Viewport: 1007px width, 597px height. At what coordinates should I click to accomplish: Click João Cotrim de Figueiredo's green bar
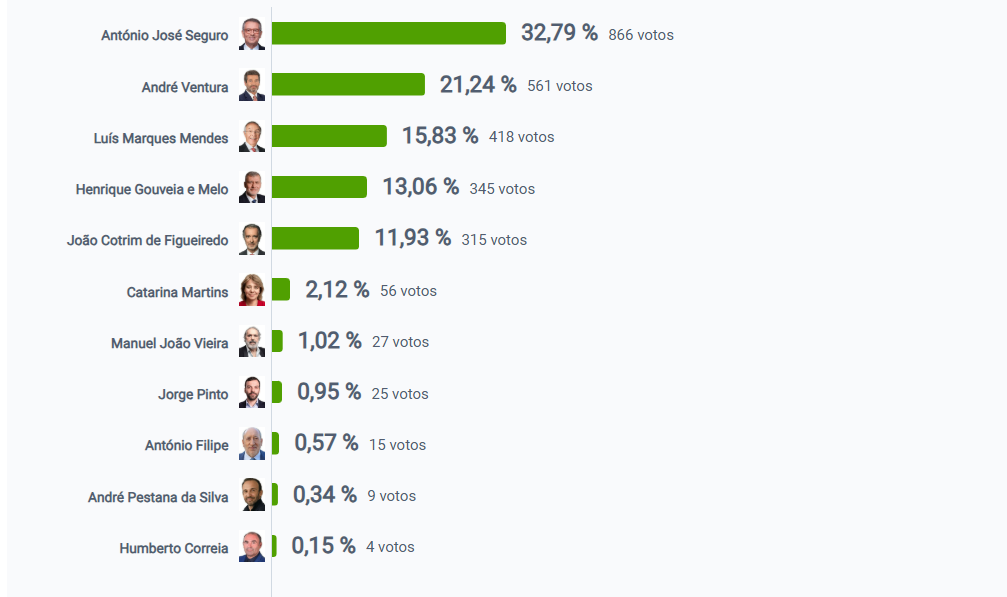(315, 238)
